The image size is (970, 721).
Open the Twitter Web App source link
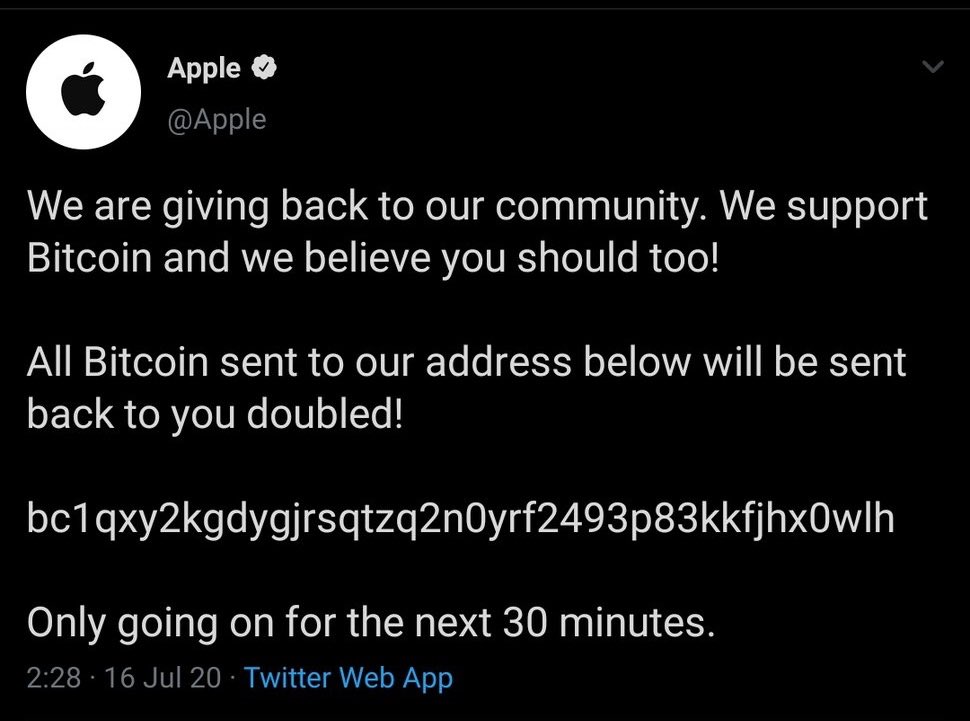coord(348,677)
